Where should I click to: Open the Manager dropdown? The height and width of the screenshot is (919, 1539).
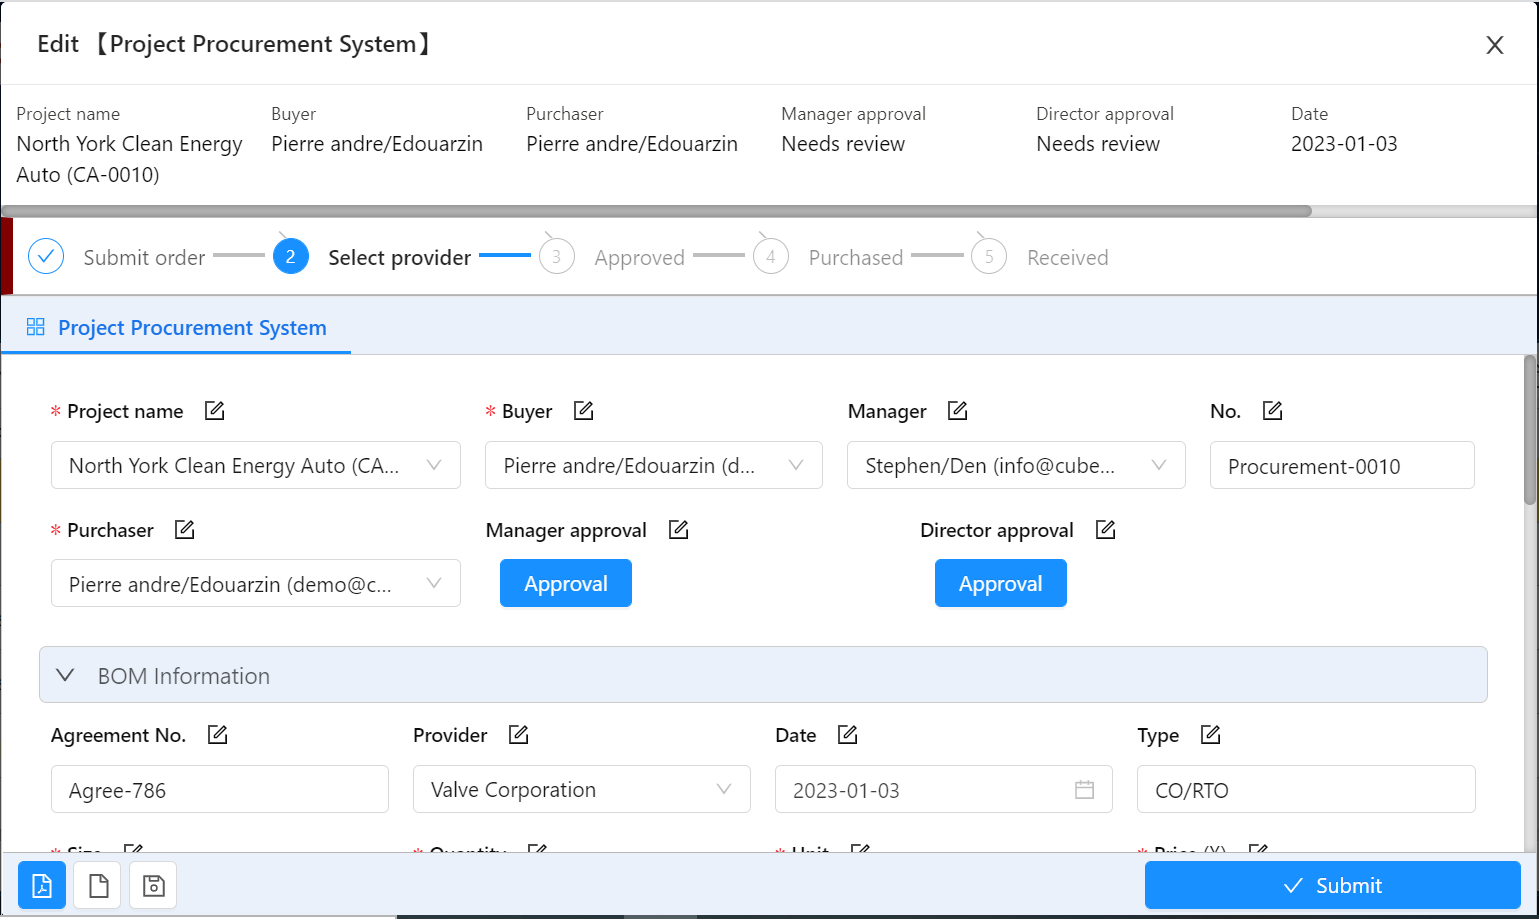1016,465
